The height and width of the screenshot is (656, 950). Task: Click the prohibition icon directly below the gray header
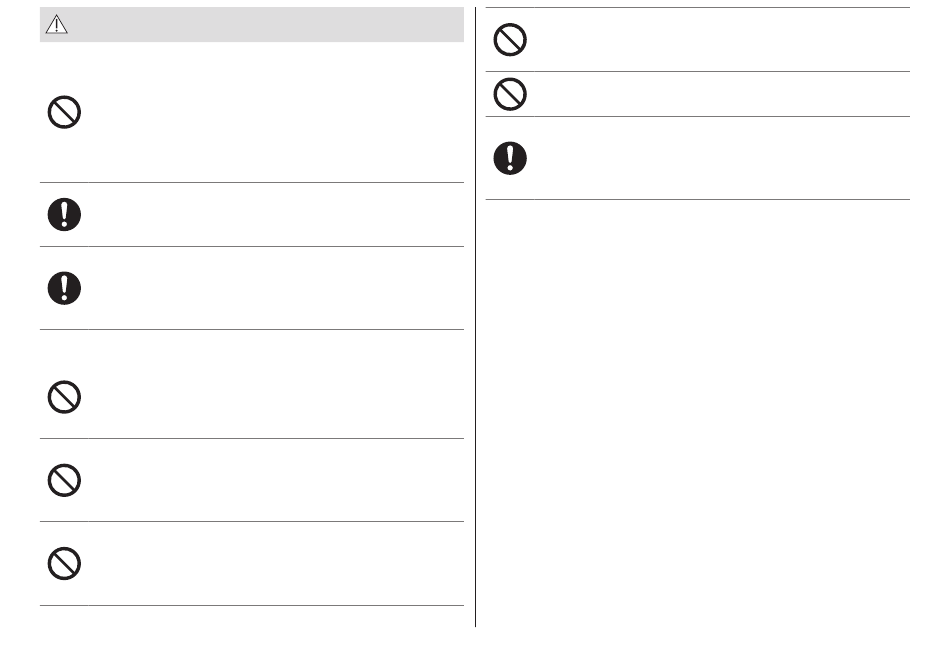coord(64,112)
